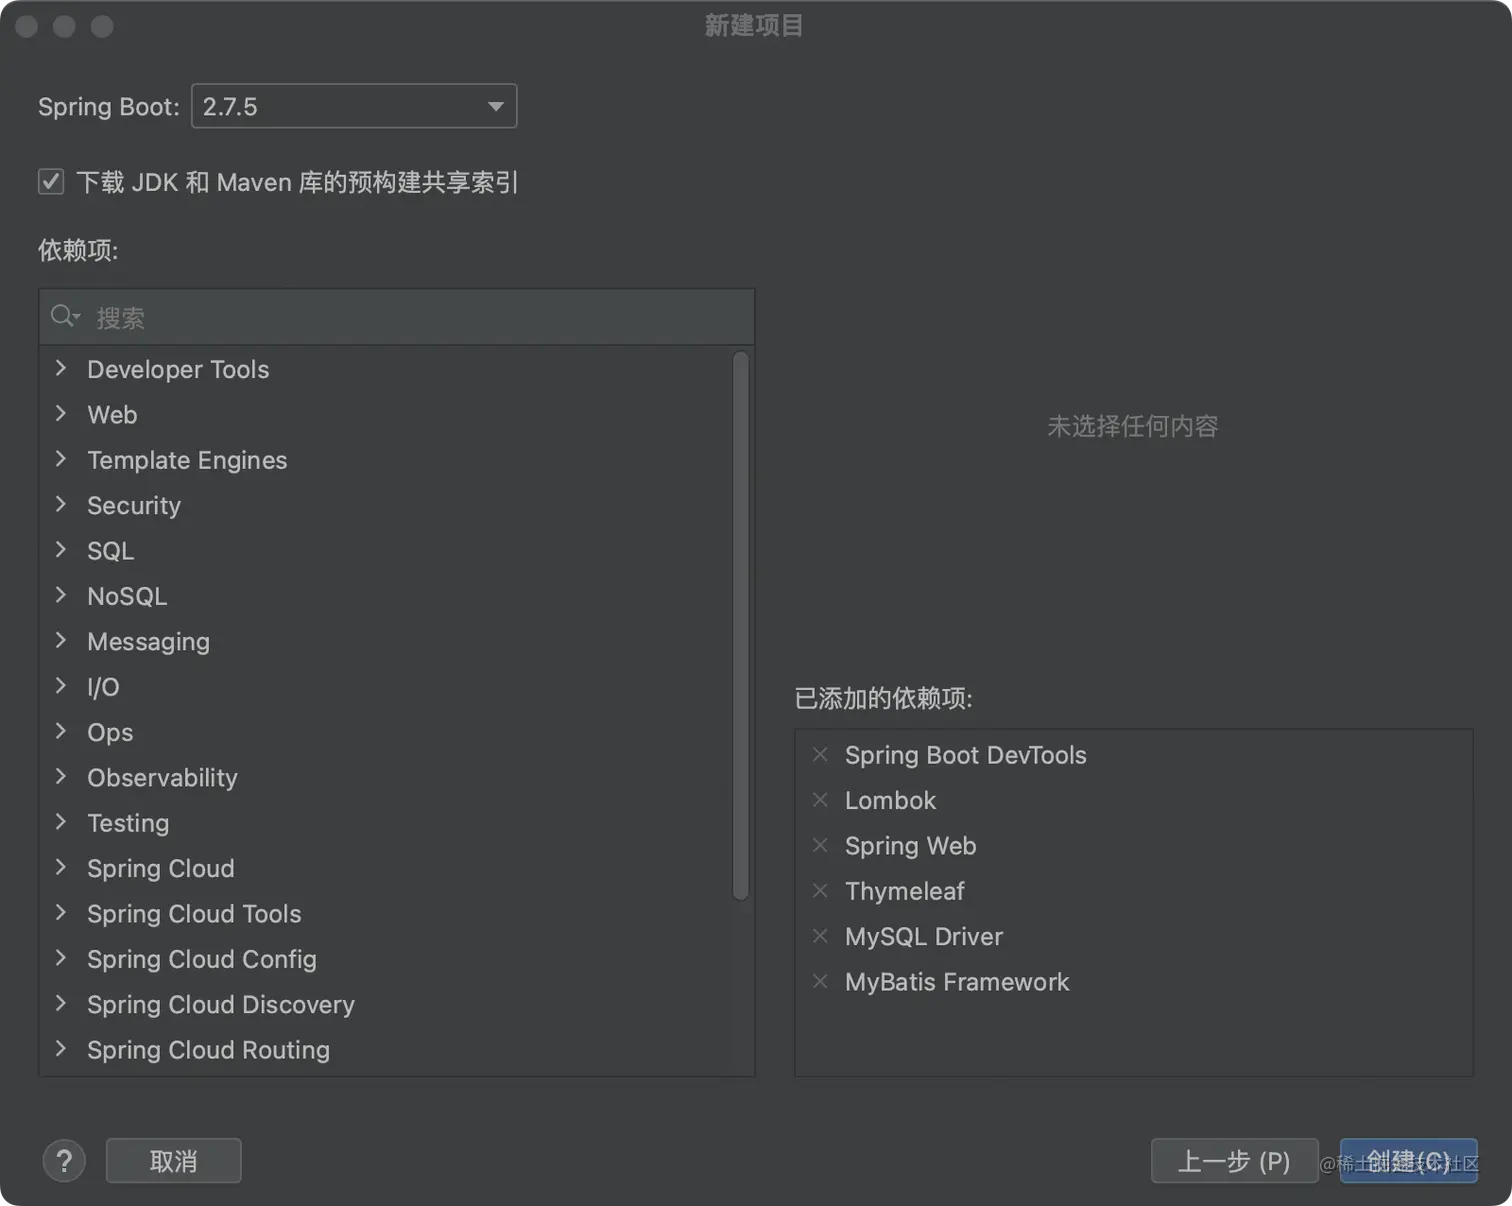Remove the MyBatis Framework dependency
This screenshot has width=1512, height=1206.
coord(820,981)
